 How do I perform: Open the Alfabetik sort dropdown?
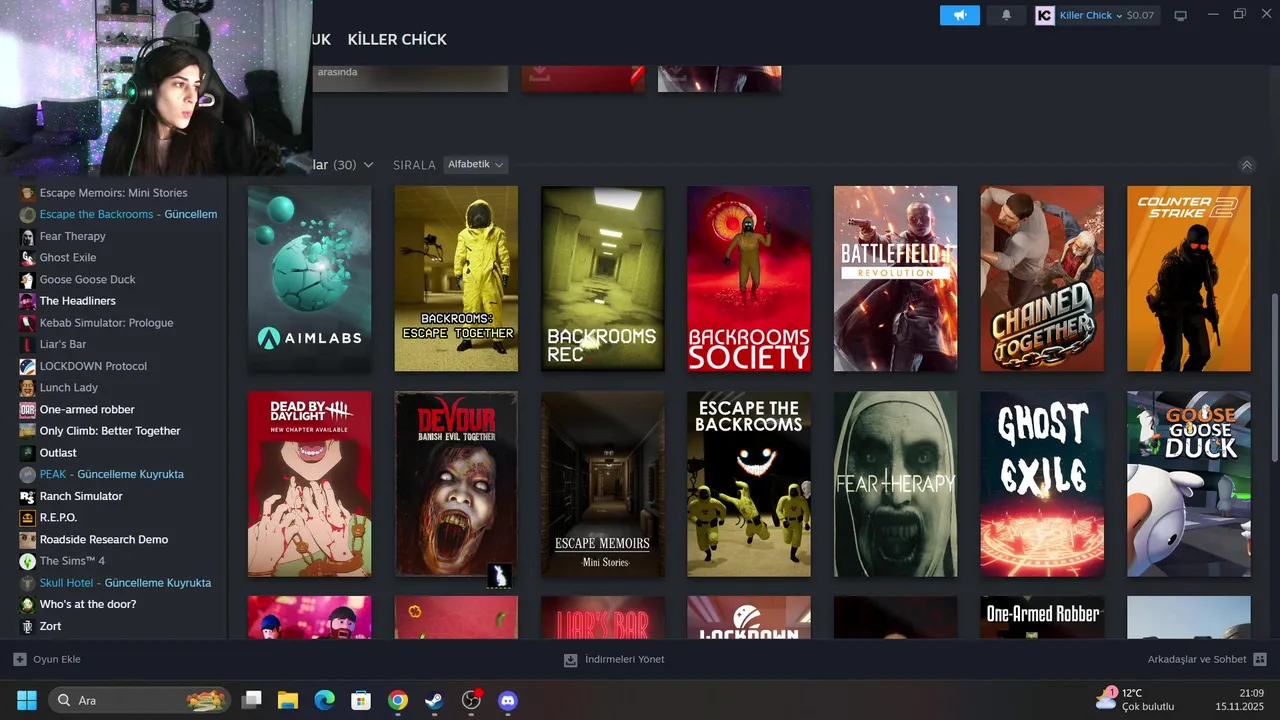point(475,164)
